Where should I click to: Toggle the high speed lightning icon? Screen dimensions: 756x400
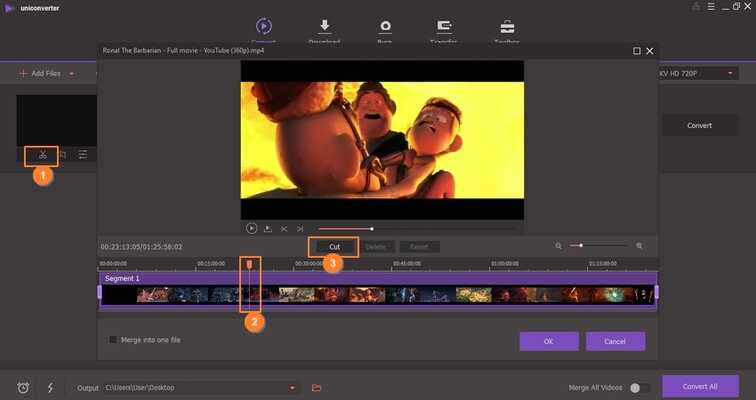click(x=50, y=387)
